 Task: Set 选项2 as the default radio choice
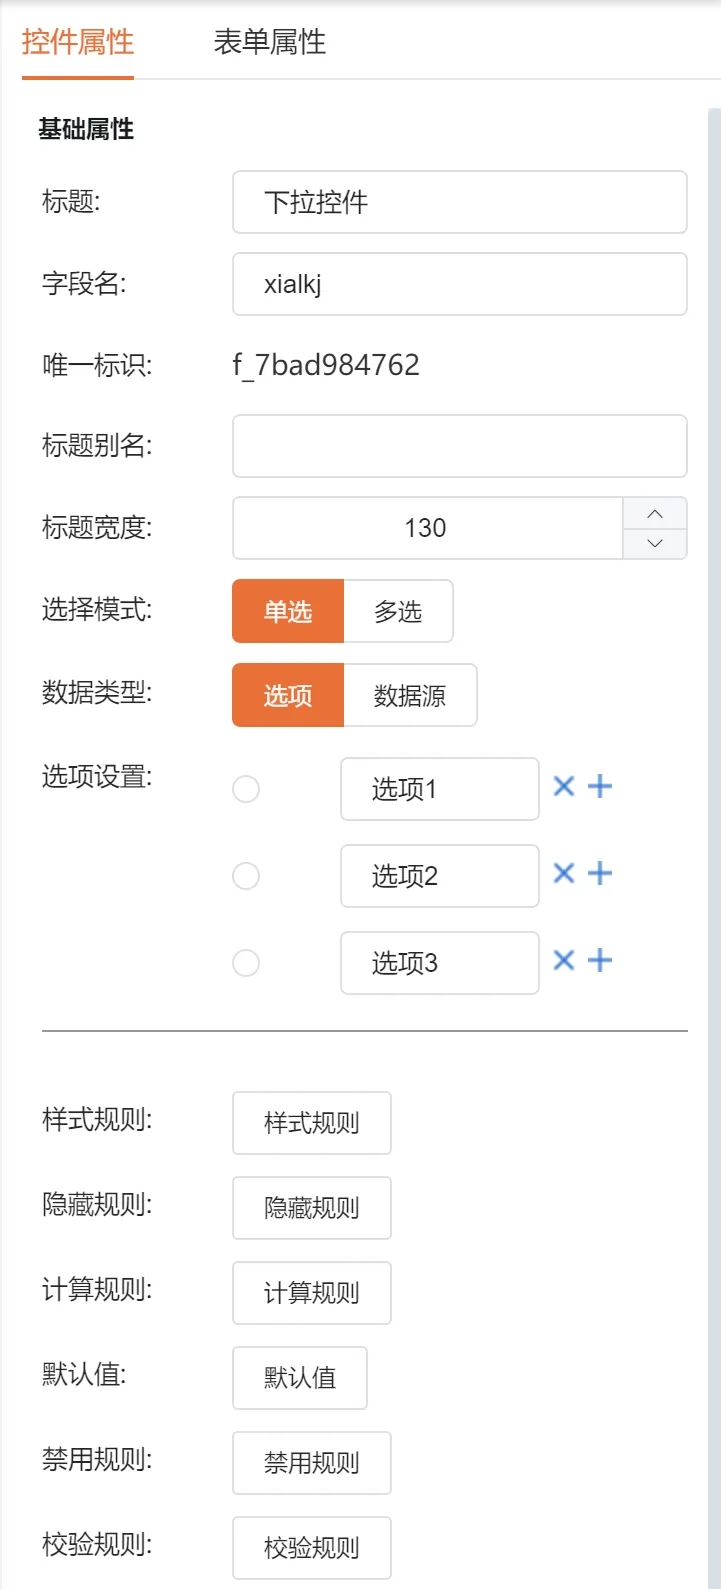(x=246, y=876)
